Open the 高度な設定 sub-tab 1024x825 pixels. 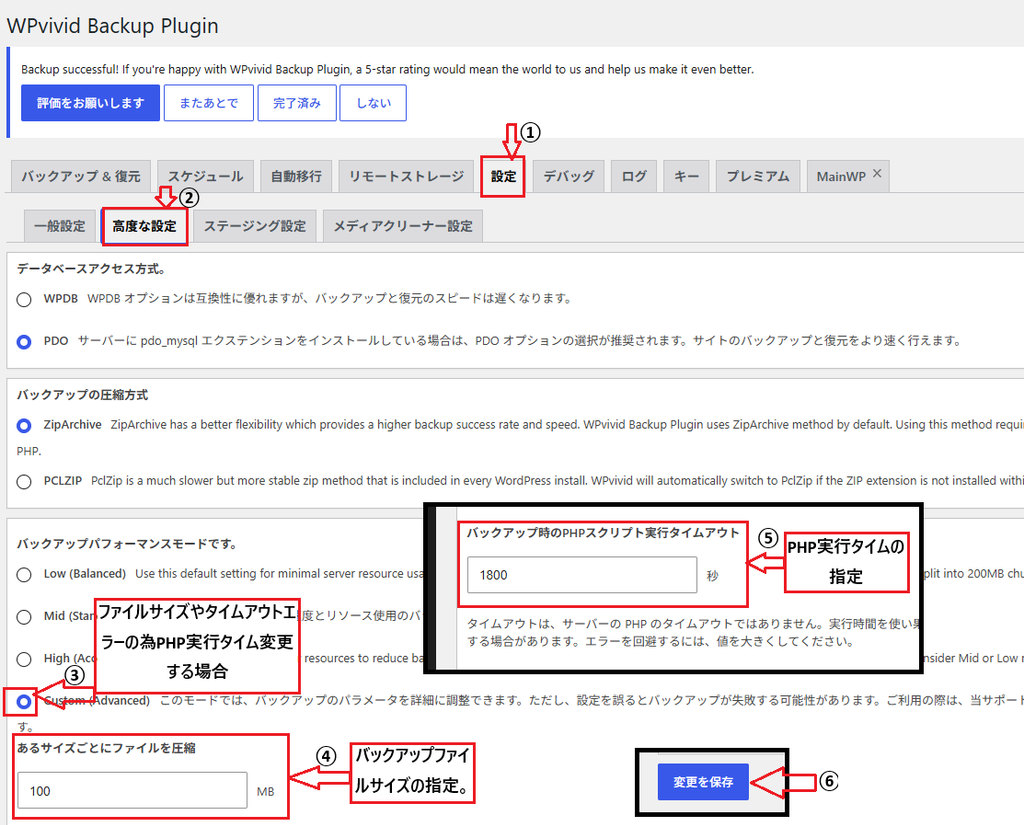coord(144,226)
